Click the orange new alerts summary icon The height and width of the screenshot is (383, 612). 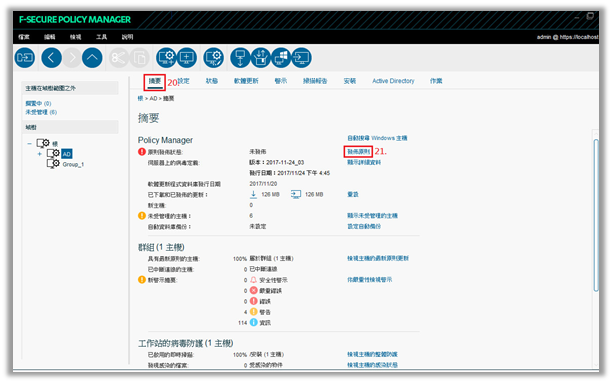tap(142, 280)
